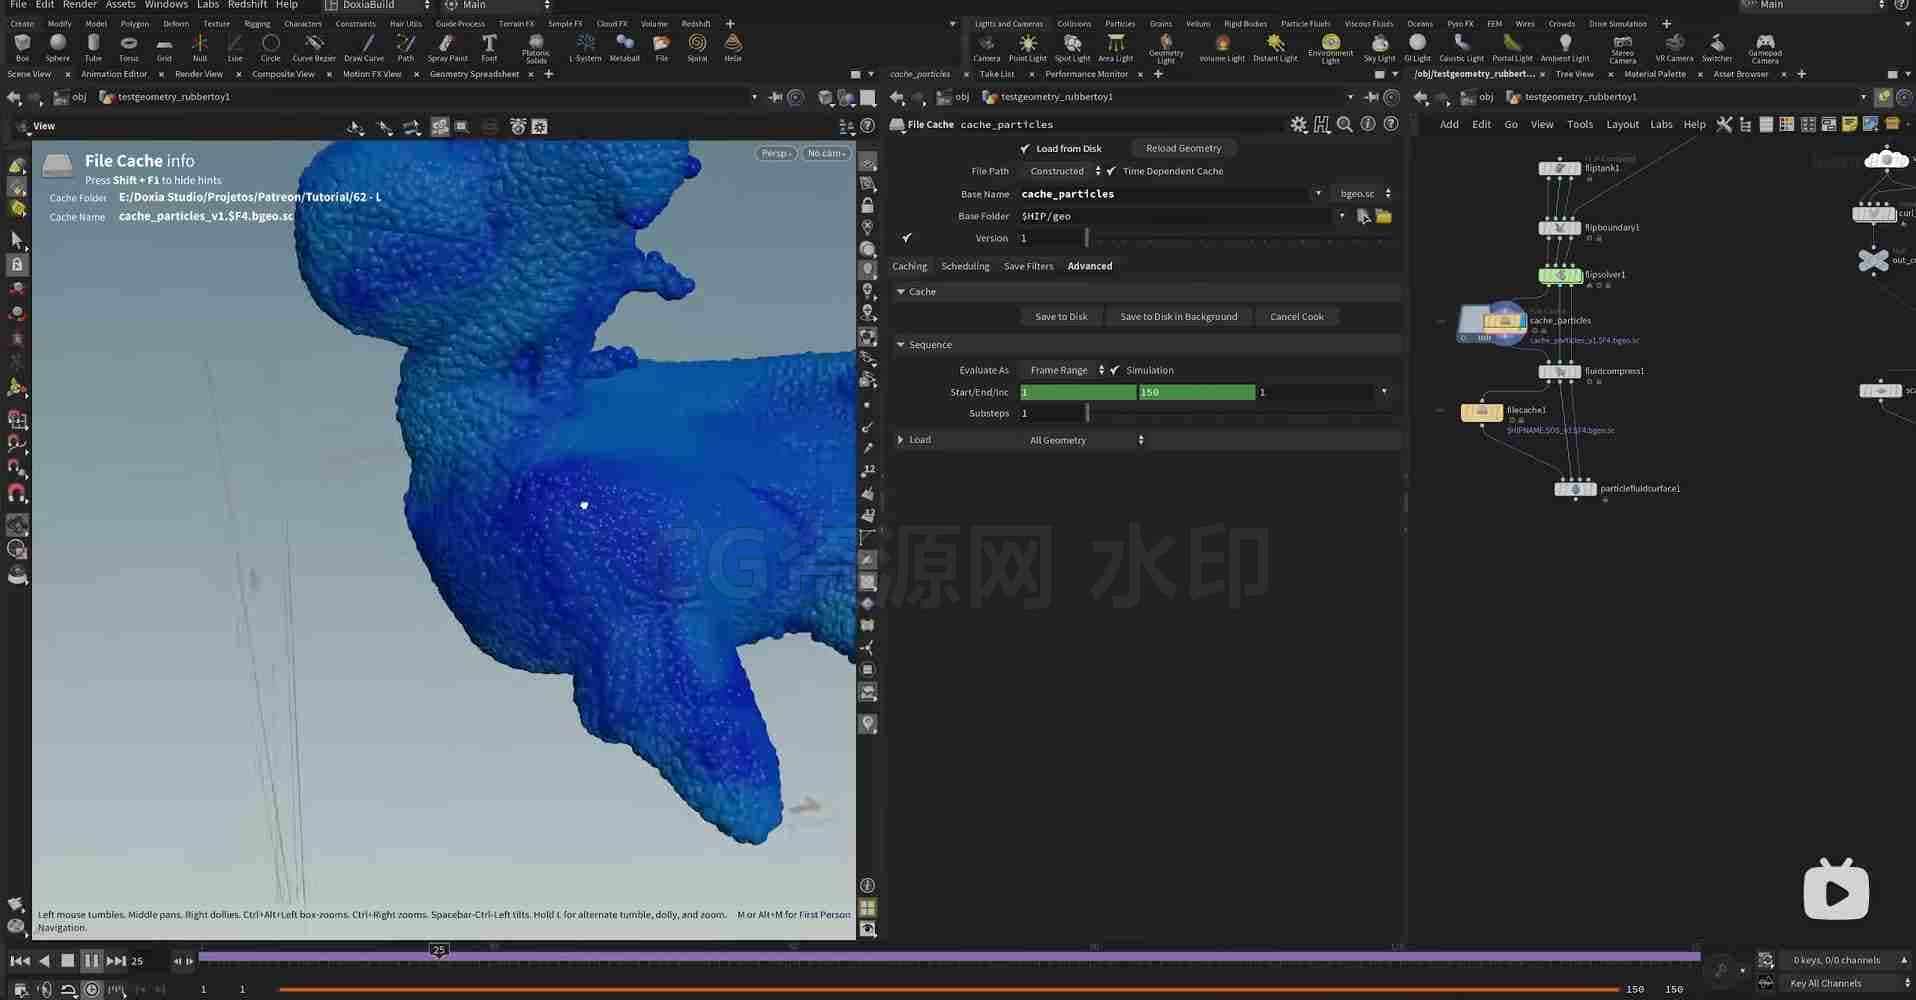Add a VR Camera from shelf

1674,47
